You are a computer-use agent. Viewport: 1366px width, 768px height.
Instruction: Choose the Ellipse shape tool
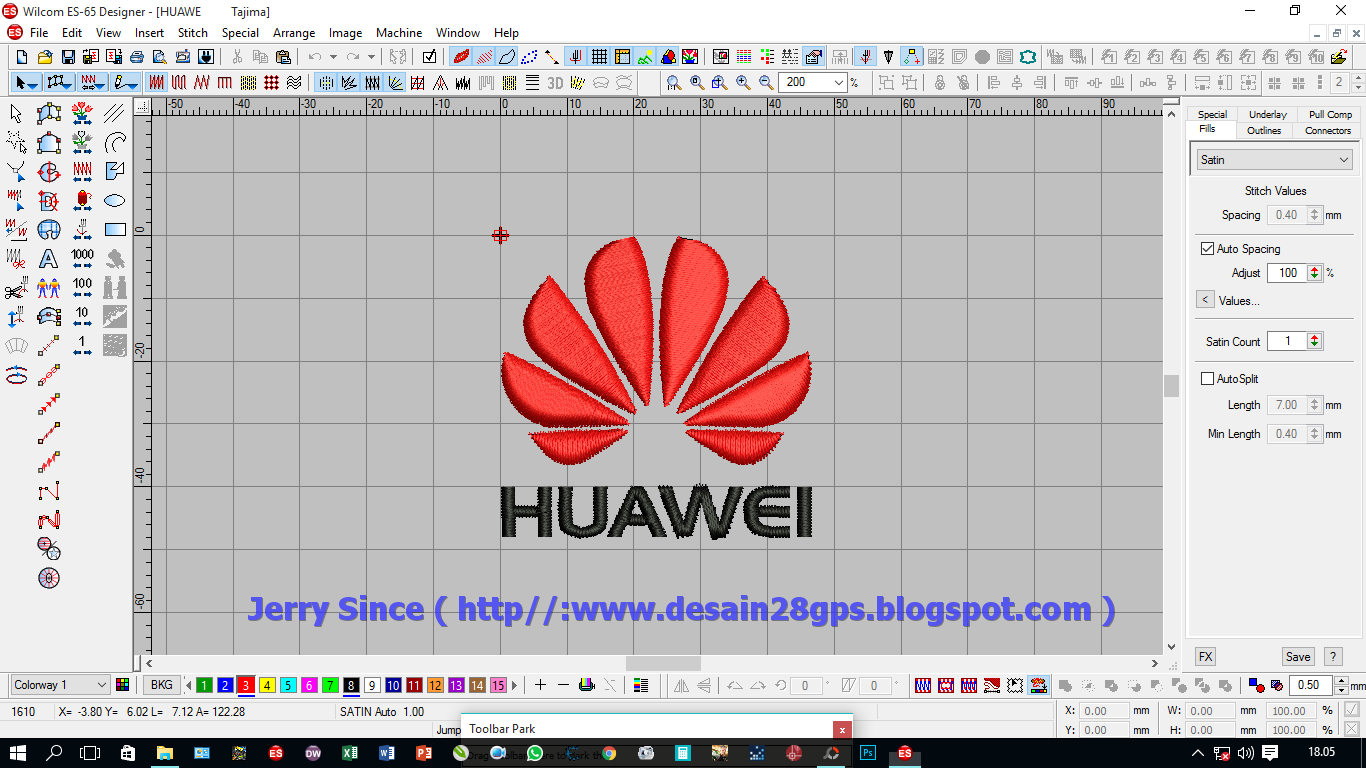(115, 201)
